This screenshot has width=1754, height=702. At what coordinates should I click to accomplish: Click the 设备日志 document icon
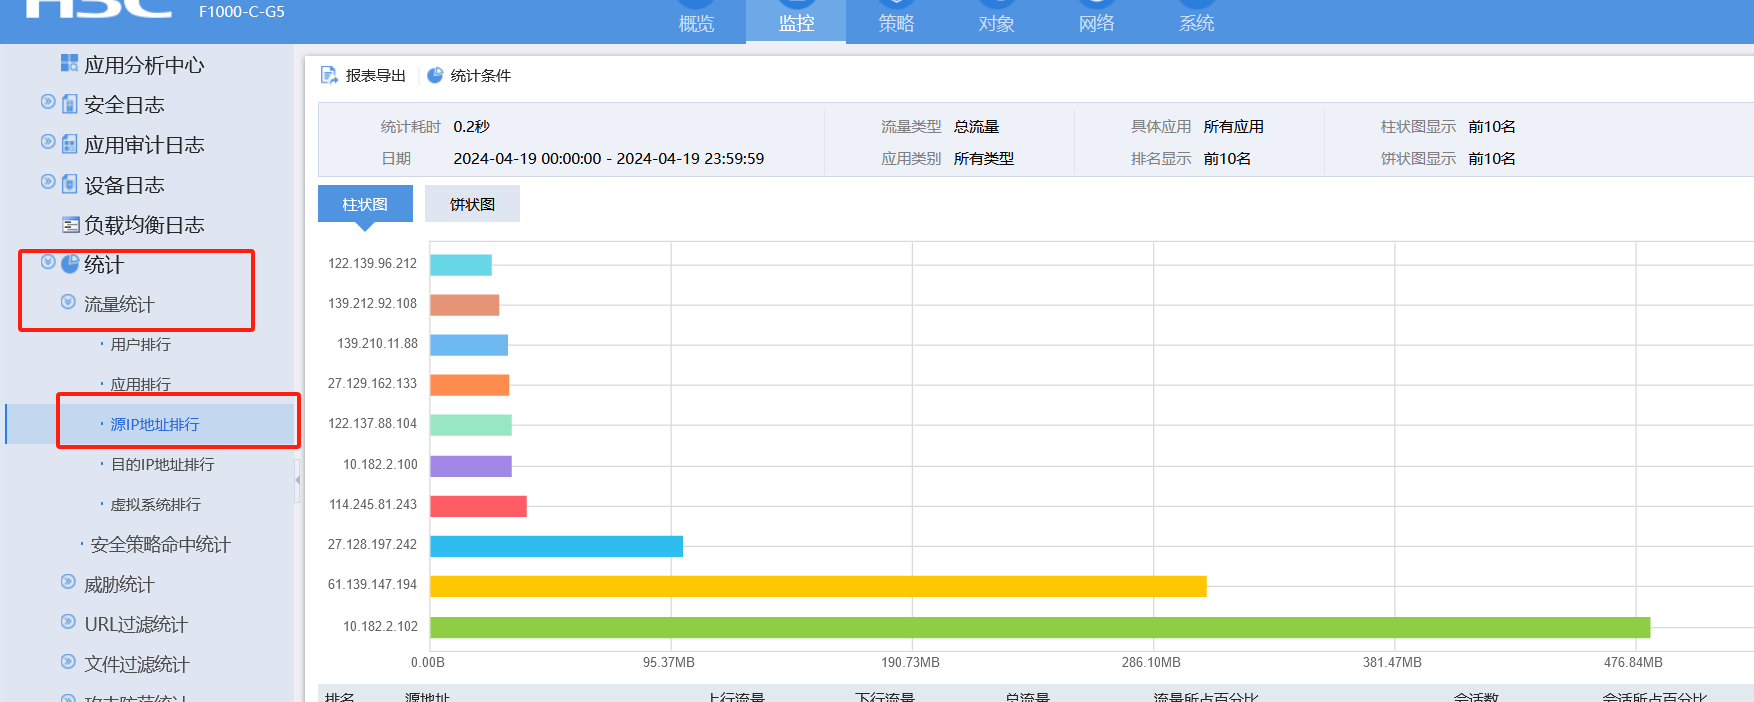tap(69, 184)
